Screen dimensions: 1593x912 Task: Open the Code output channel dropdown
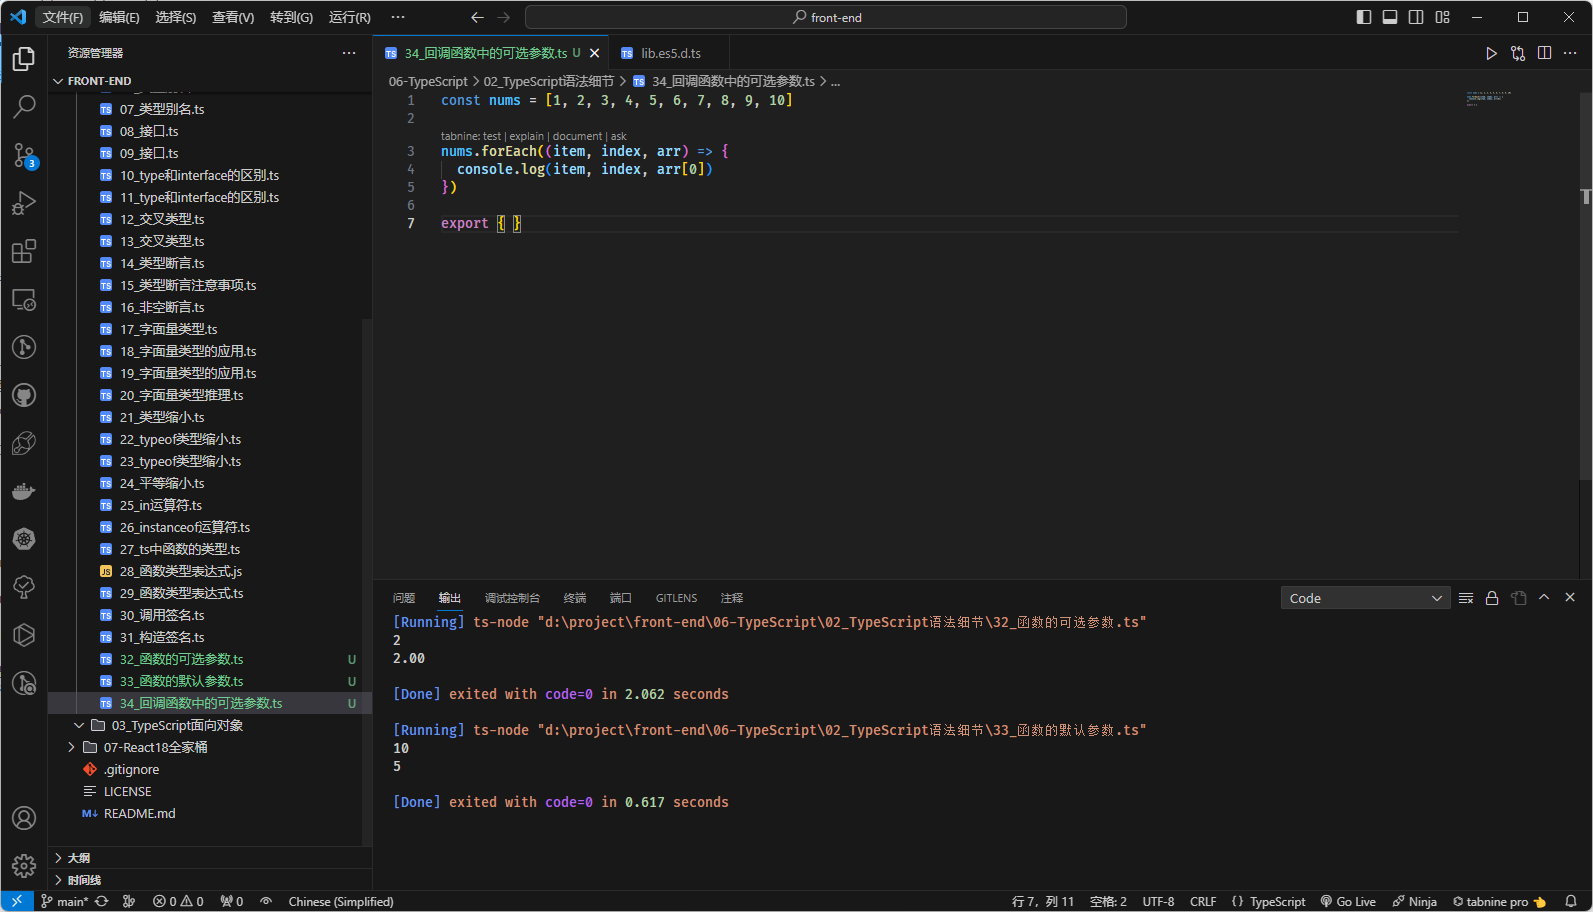click(x=1365, y=598)
